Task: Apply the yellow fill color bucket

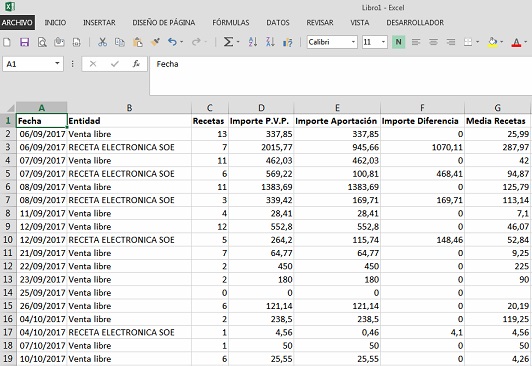Action: 493,42
